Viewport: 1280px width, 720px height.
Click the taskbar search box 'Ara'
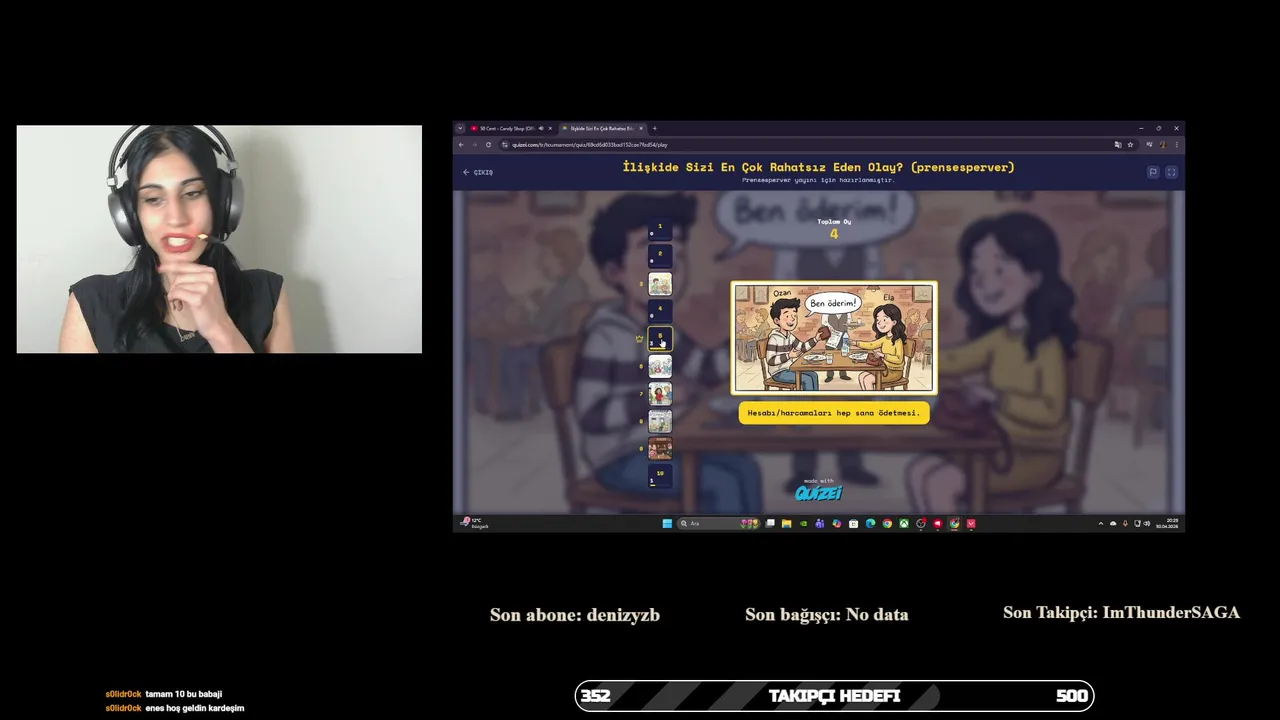coord(719,523)
